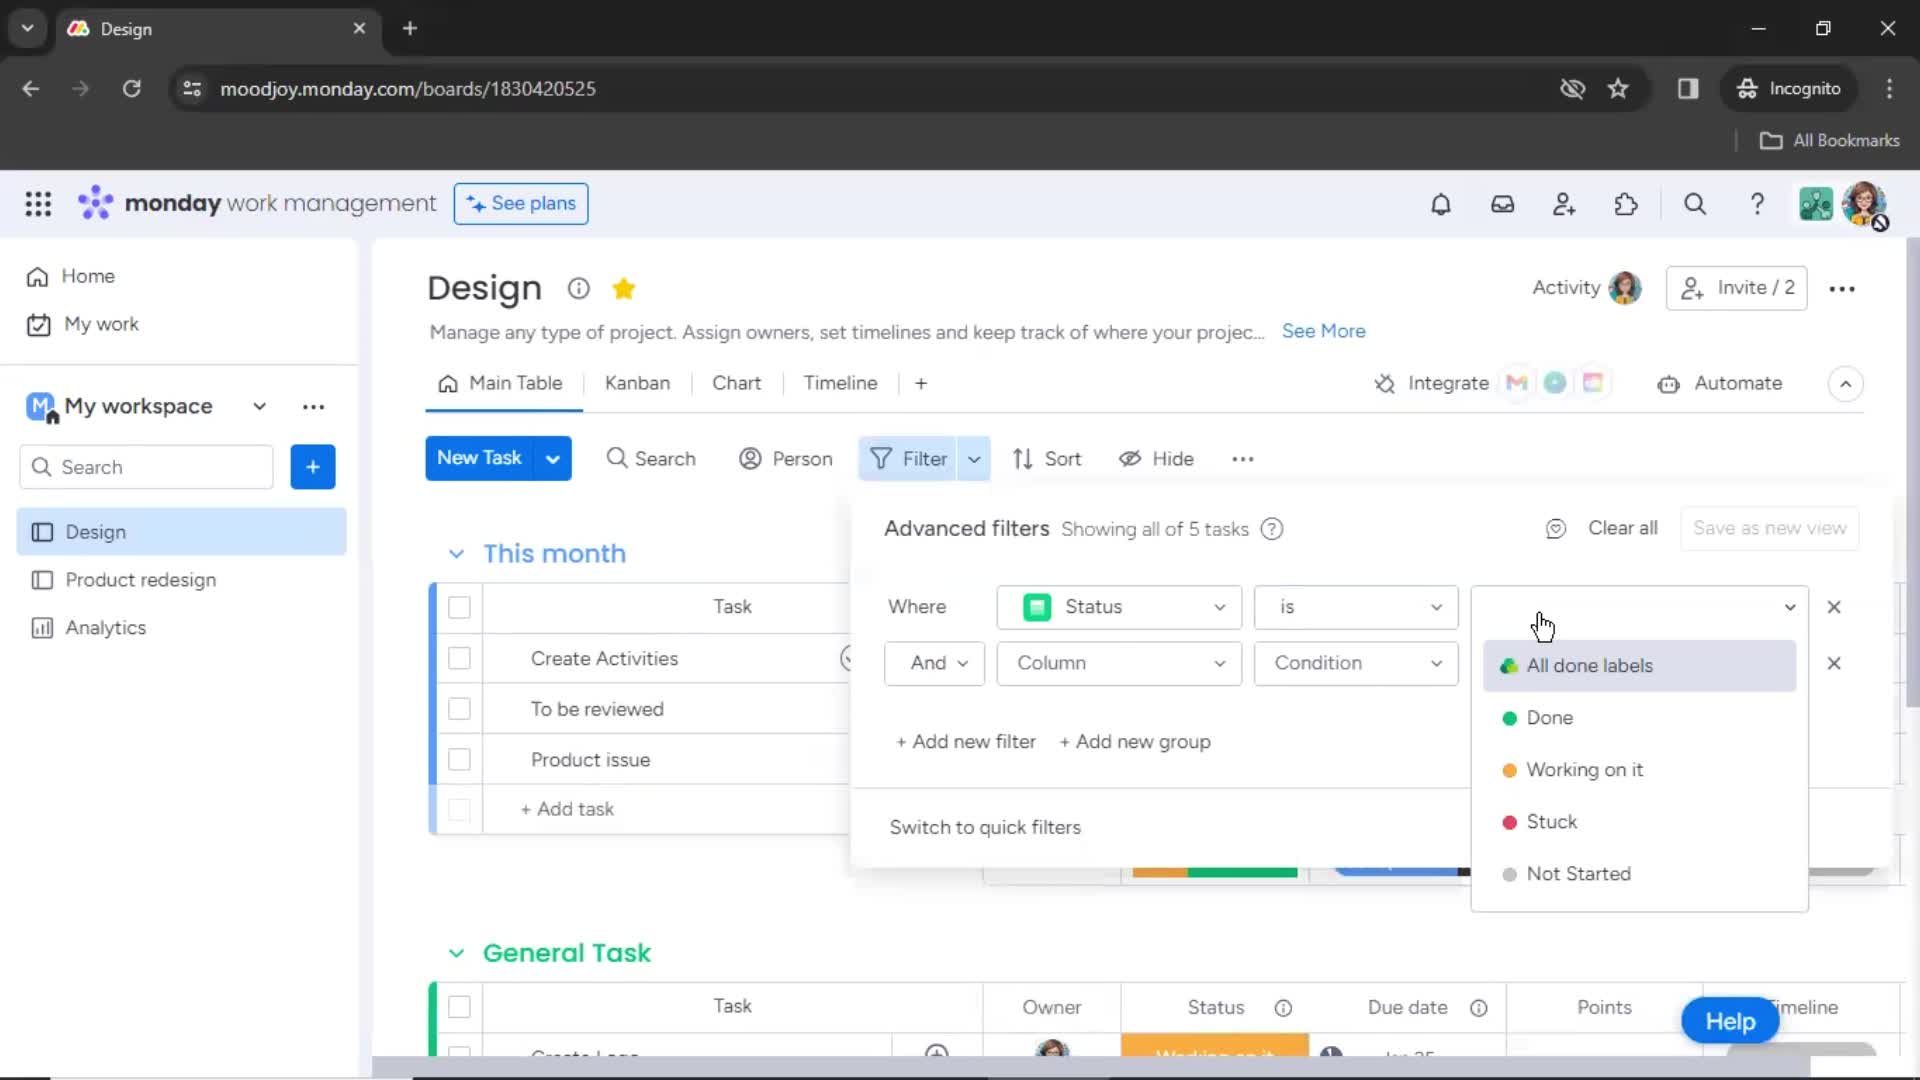
Task: Choose Done status option
Action: 1639,718
